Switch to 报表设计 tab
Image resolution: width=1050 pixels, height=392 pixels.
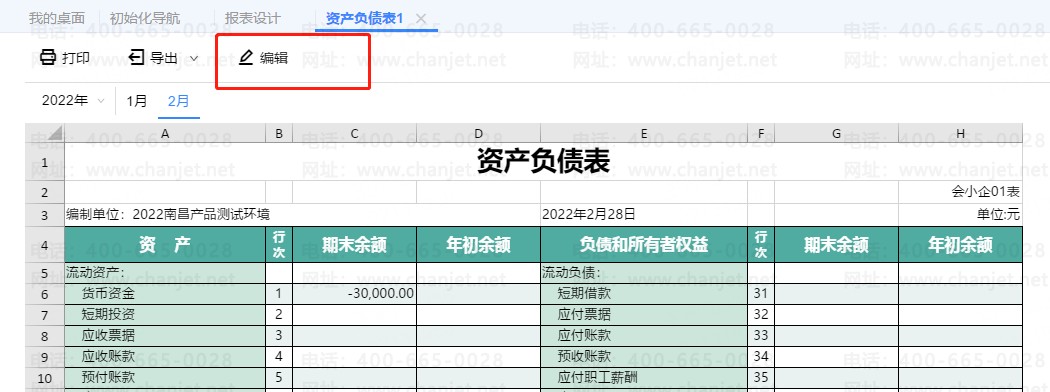tap(252, 18)
